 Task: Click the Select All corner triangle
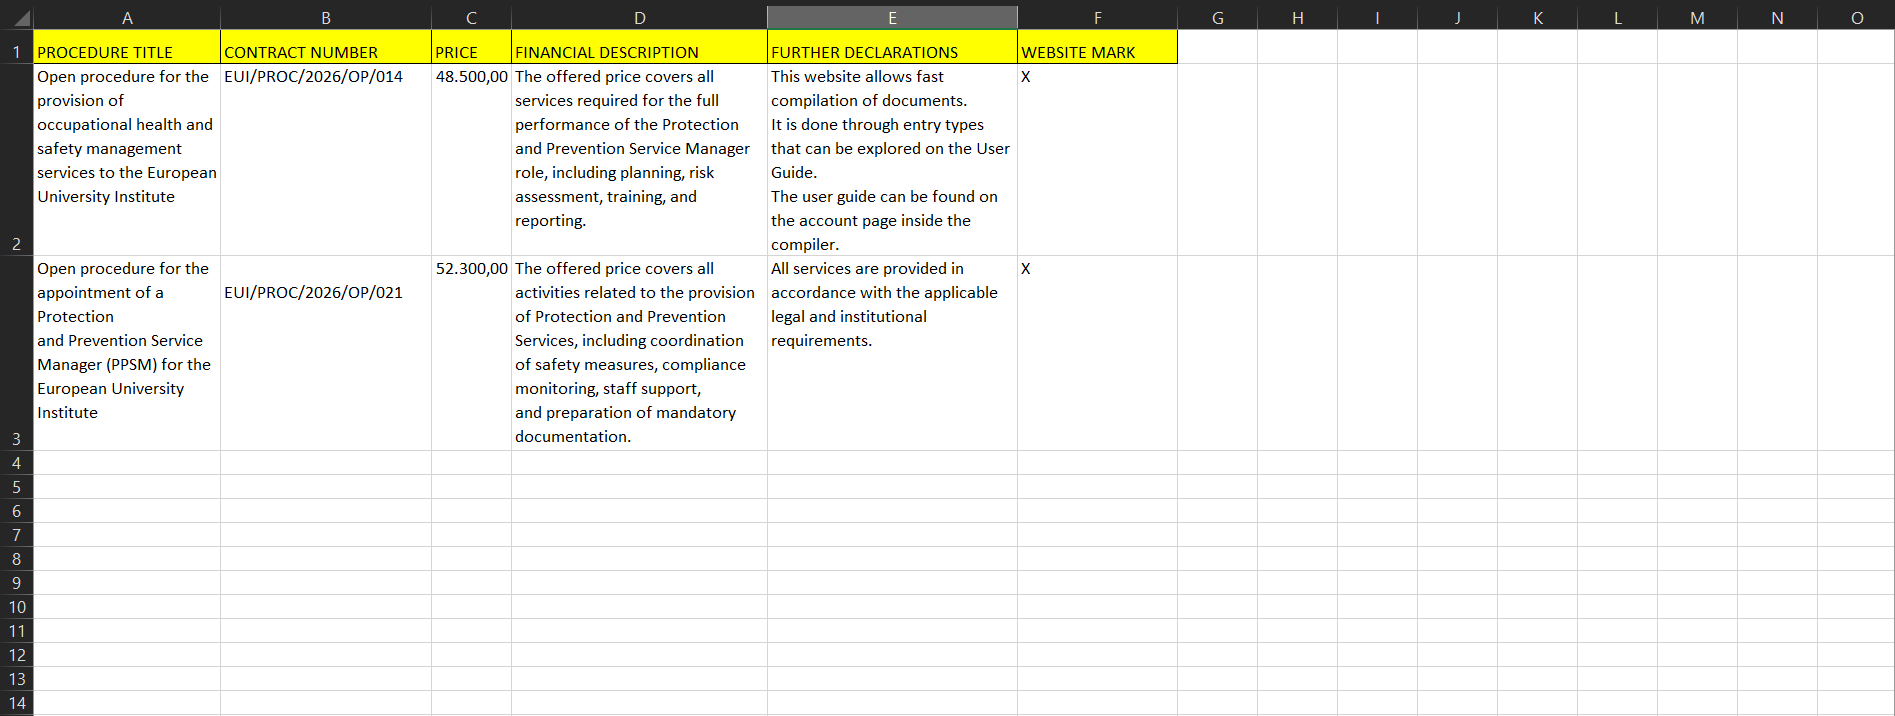point(20,18)
